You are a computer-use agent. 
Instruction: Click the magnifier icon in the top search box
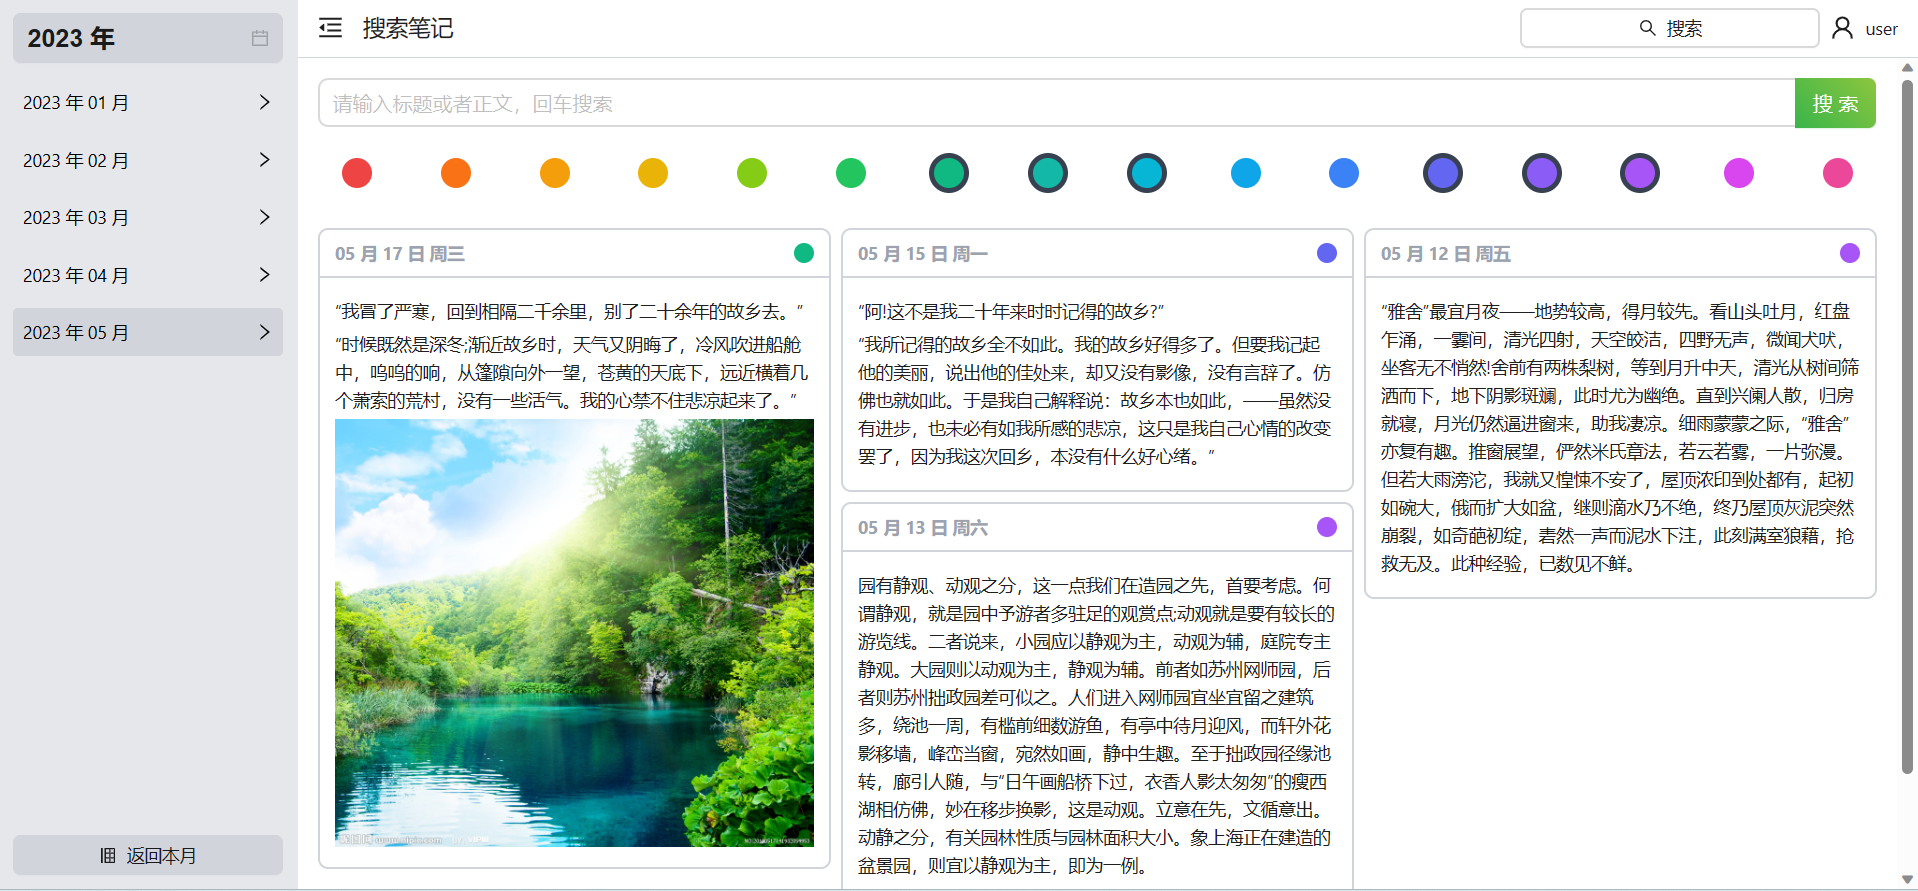[1647, 28]
